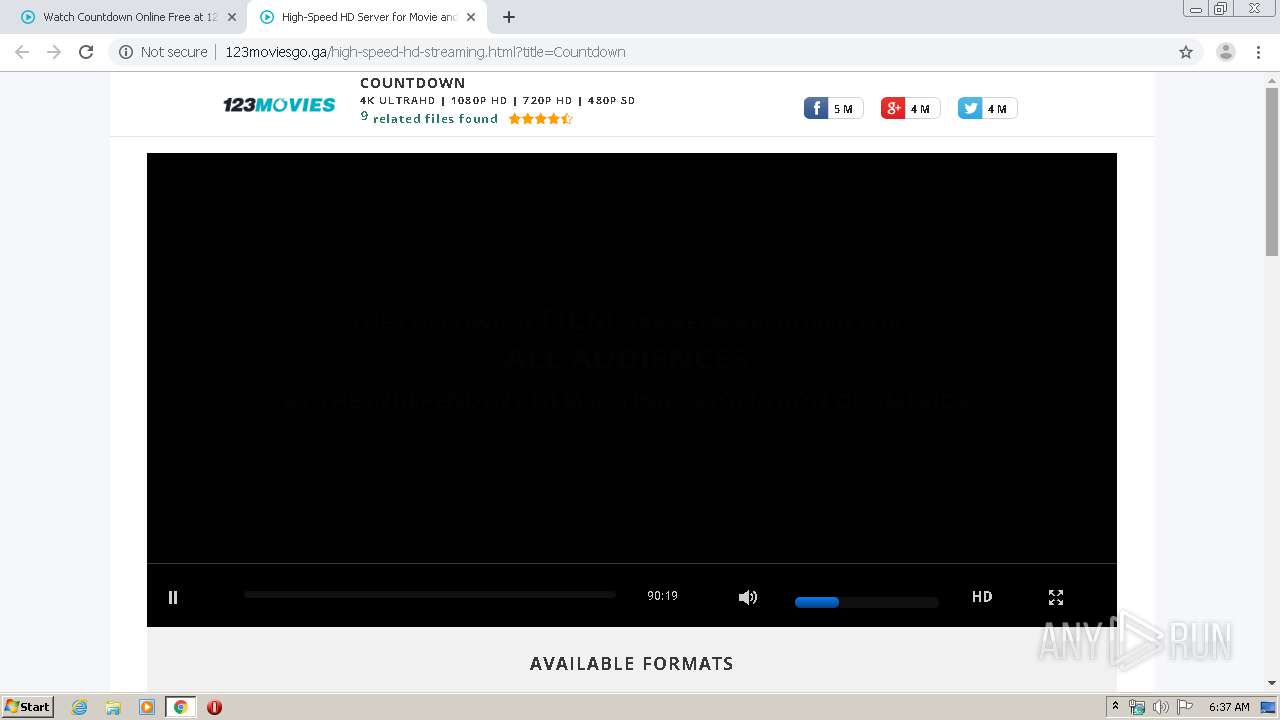Launch Internet Explorer from the taskbar
The width and height of the screenshot is (1280, 720).
click(x=80, y=707)
